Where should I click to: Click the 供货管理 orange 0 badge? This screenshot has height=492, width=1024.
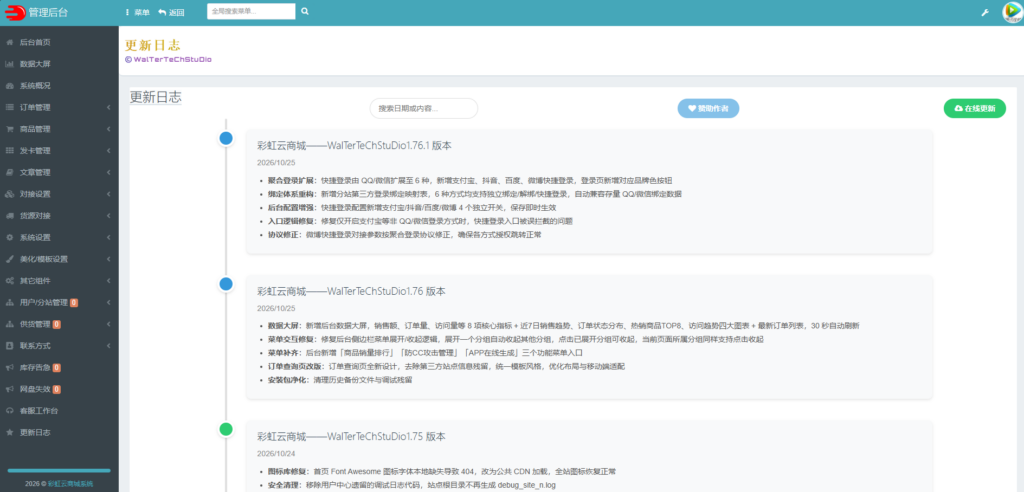pos(57,324)
